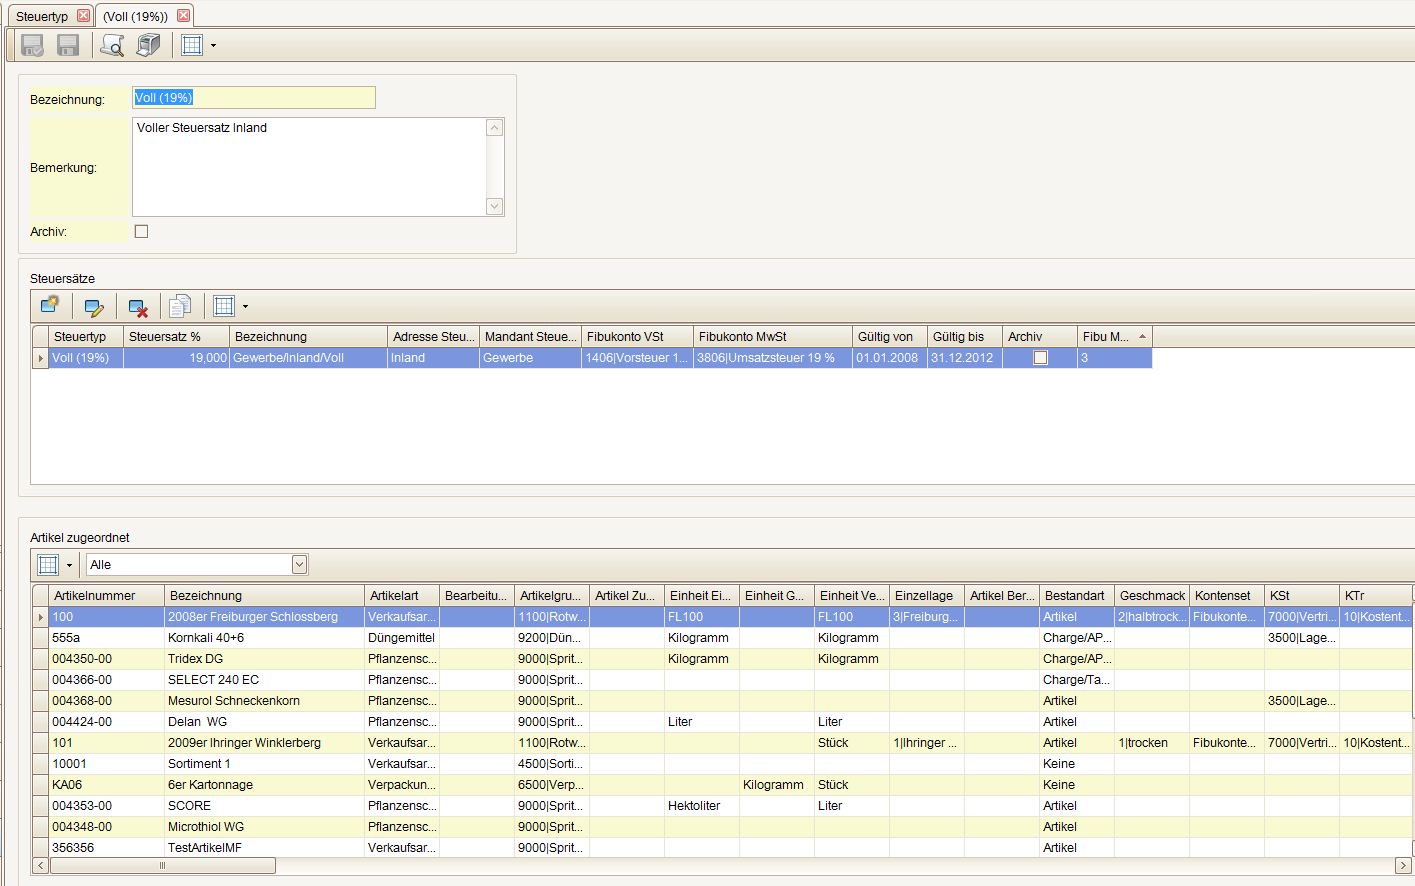Sort by Fibukonto VSt column header
Viewport: 1415px width, 886px height.
pos(637,337)
